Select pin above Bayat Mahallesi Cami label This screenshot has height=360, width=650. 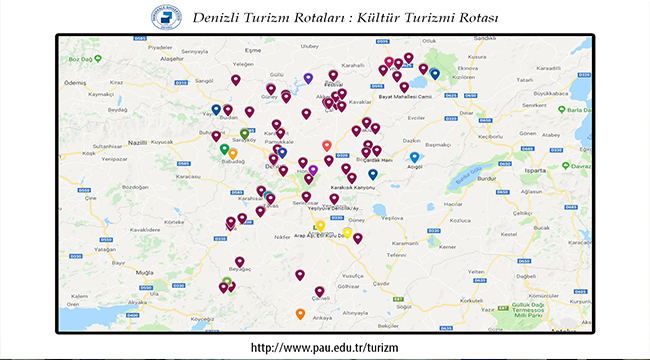[404, 87]
